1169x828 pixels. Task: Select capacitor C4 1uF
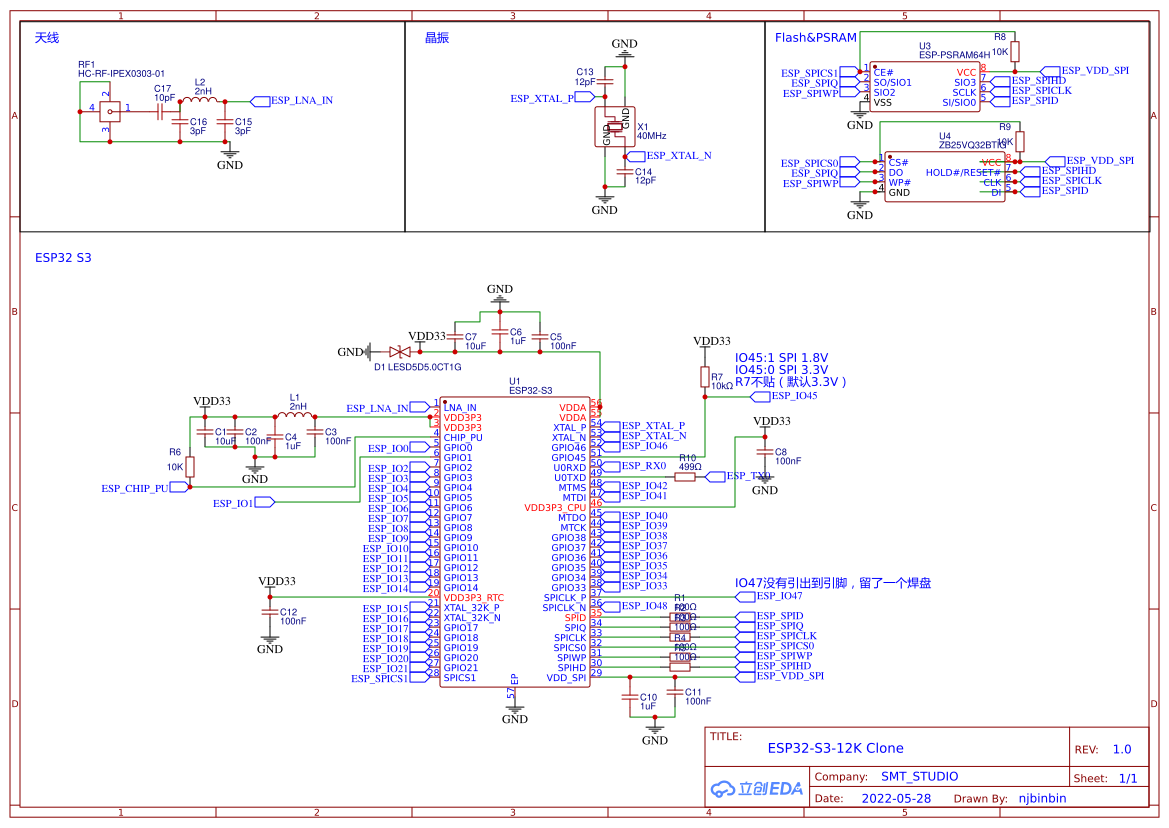coord(275,437)
